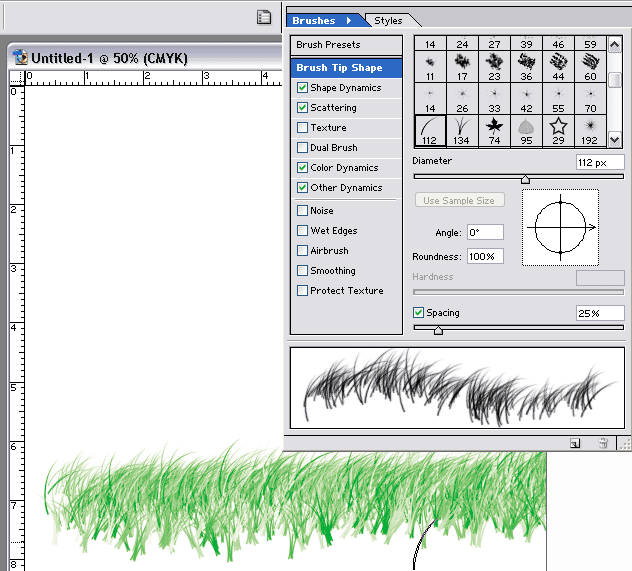Click the brush list scrollbar thumb
The width and height of the screenshot is (632, 571).
615,80
